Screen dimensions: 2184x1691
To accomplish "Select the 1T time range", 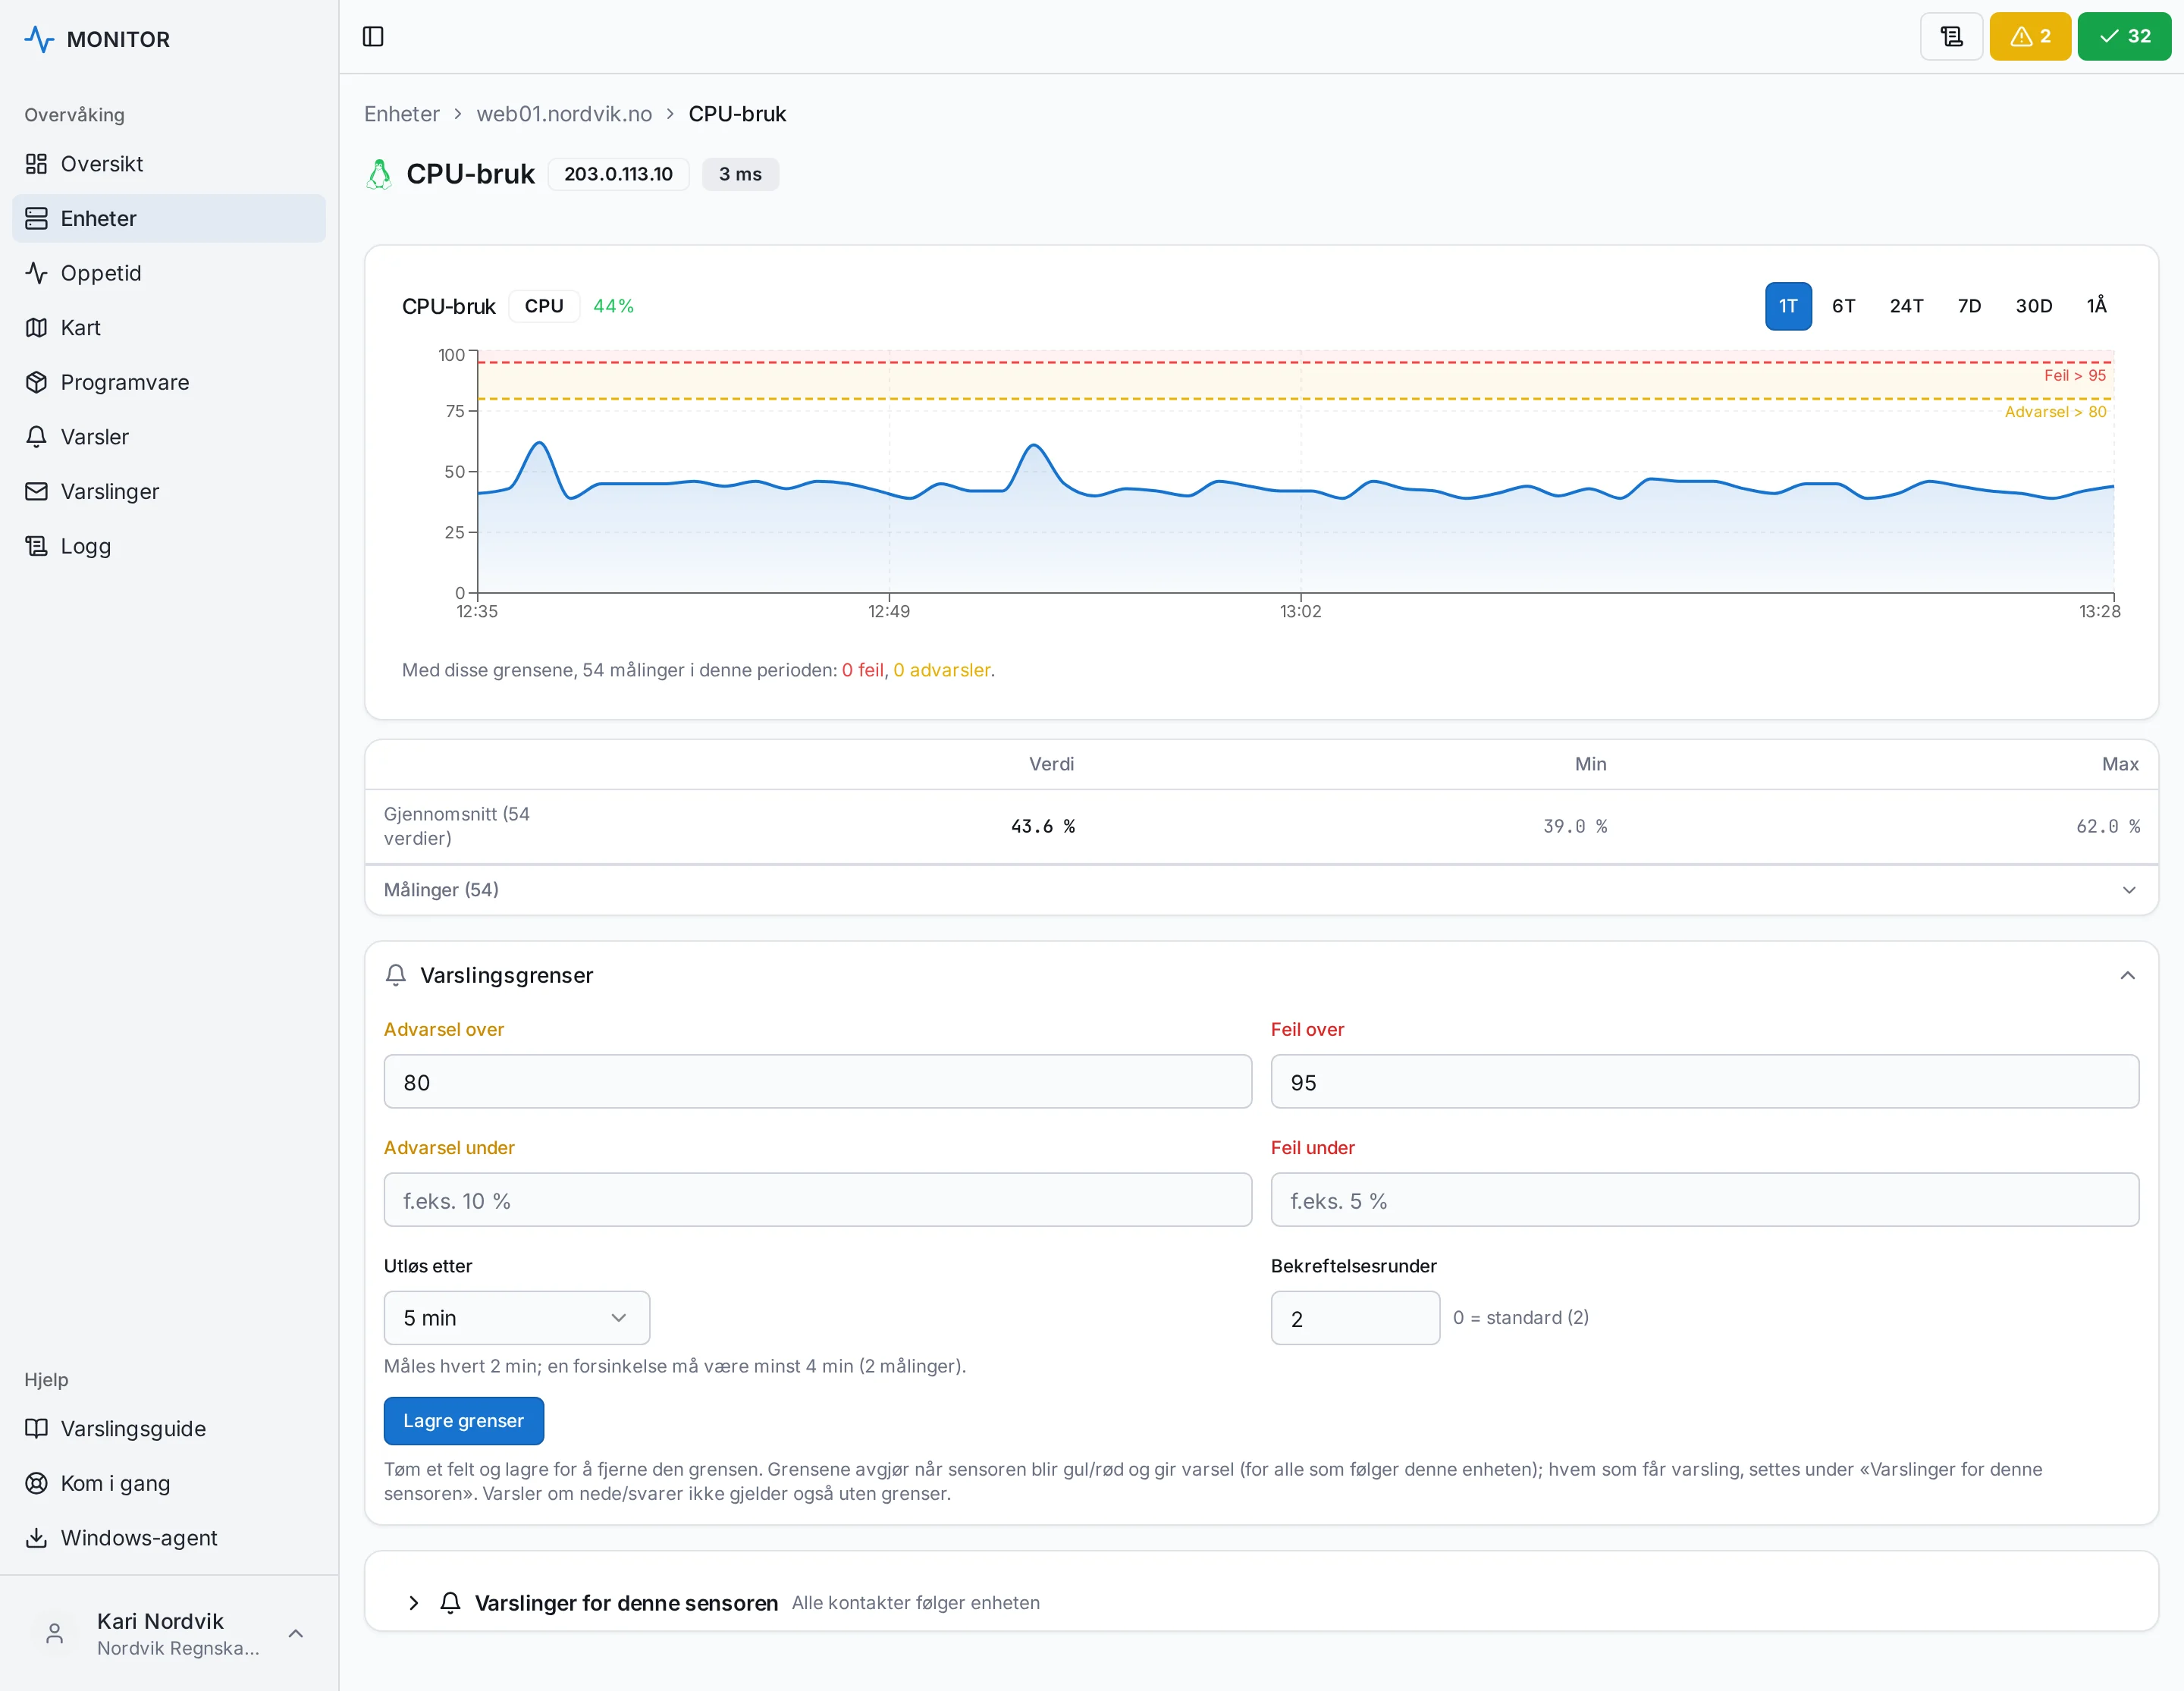I will click(x=1788, y=306).
